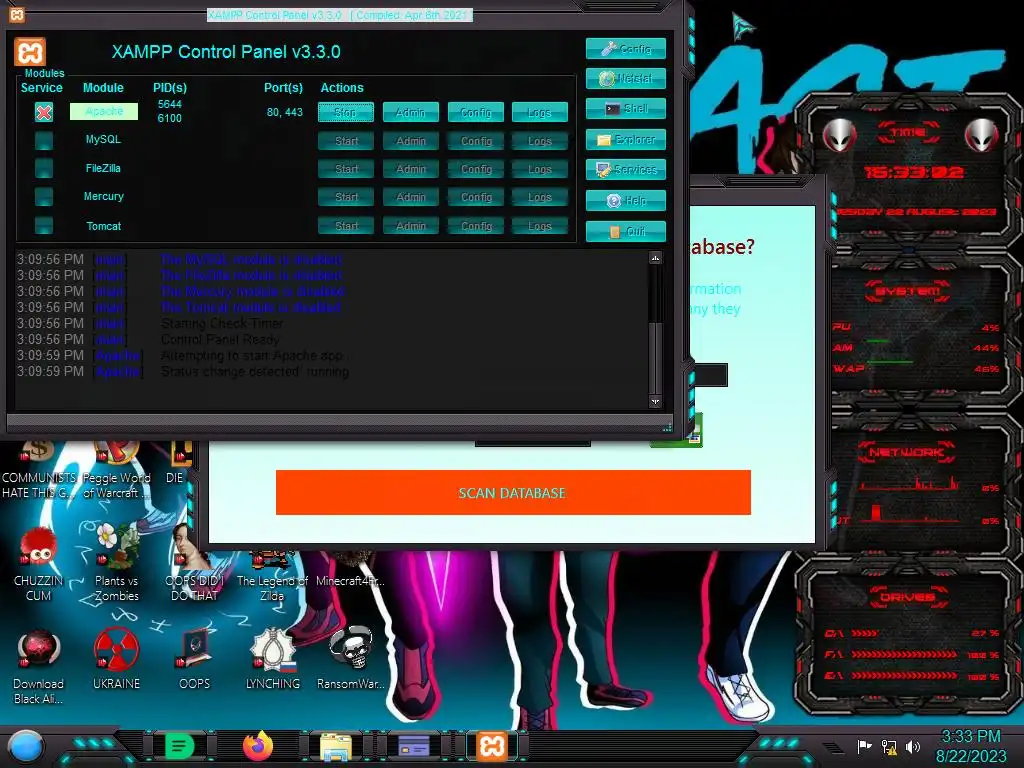Screen dimensions: 1024x768
Task: Open XAMPP Help
Action: pos(626,200)
